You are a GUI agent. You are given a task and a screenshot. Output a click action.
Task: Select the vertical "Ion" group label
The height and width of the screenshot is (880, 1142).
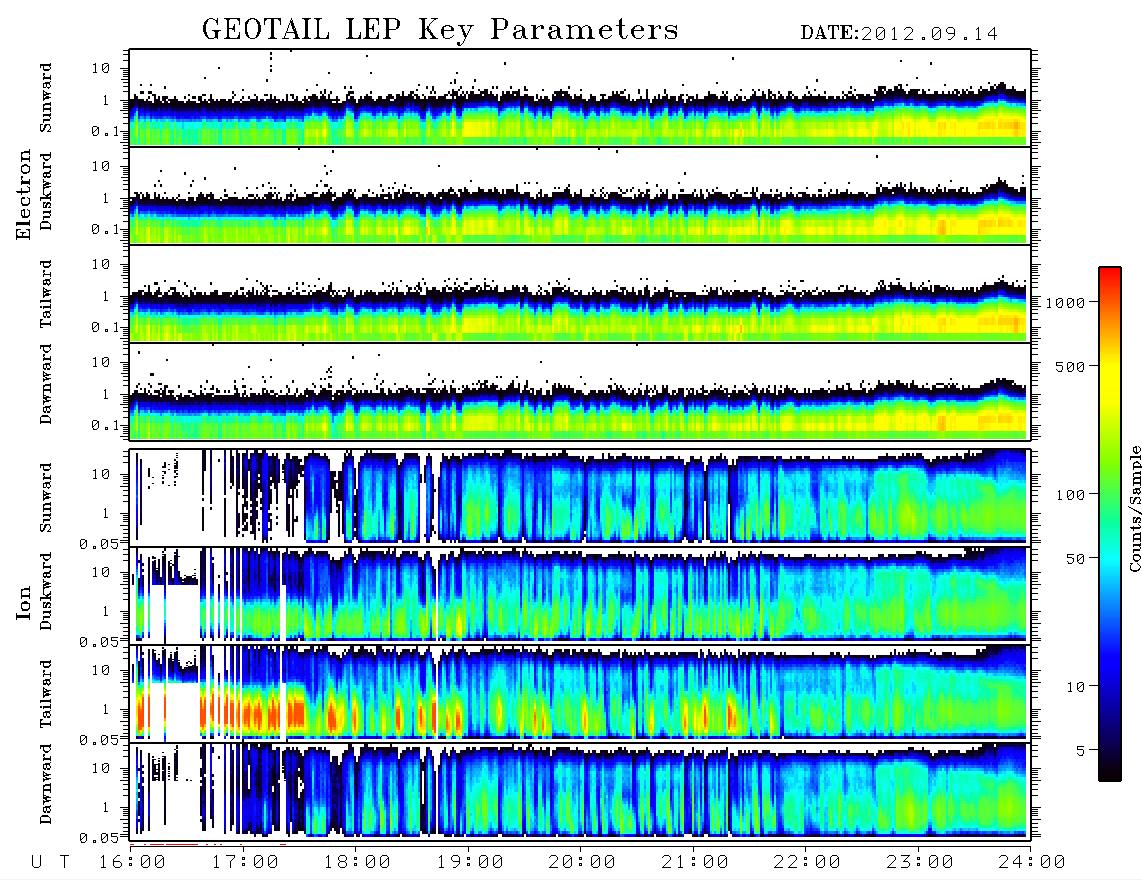[24, 604]
